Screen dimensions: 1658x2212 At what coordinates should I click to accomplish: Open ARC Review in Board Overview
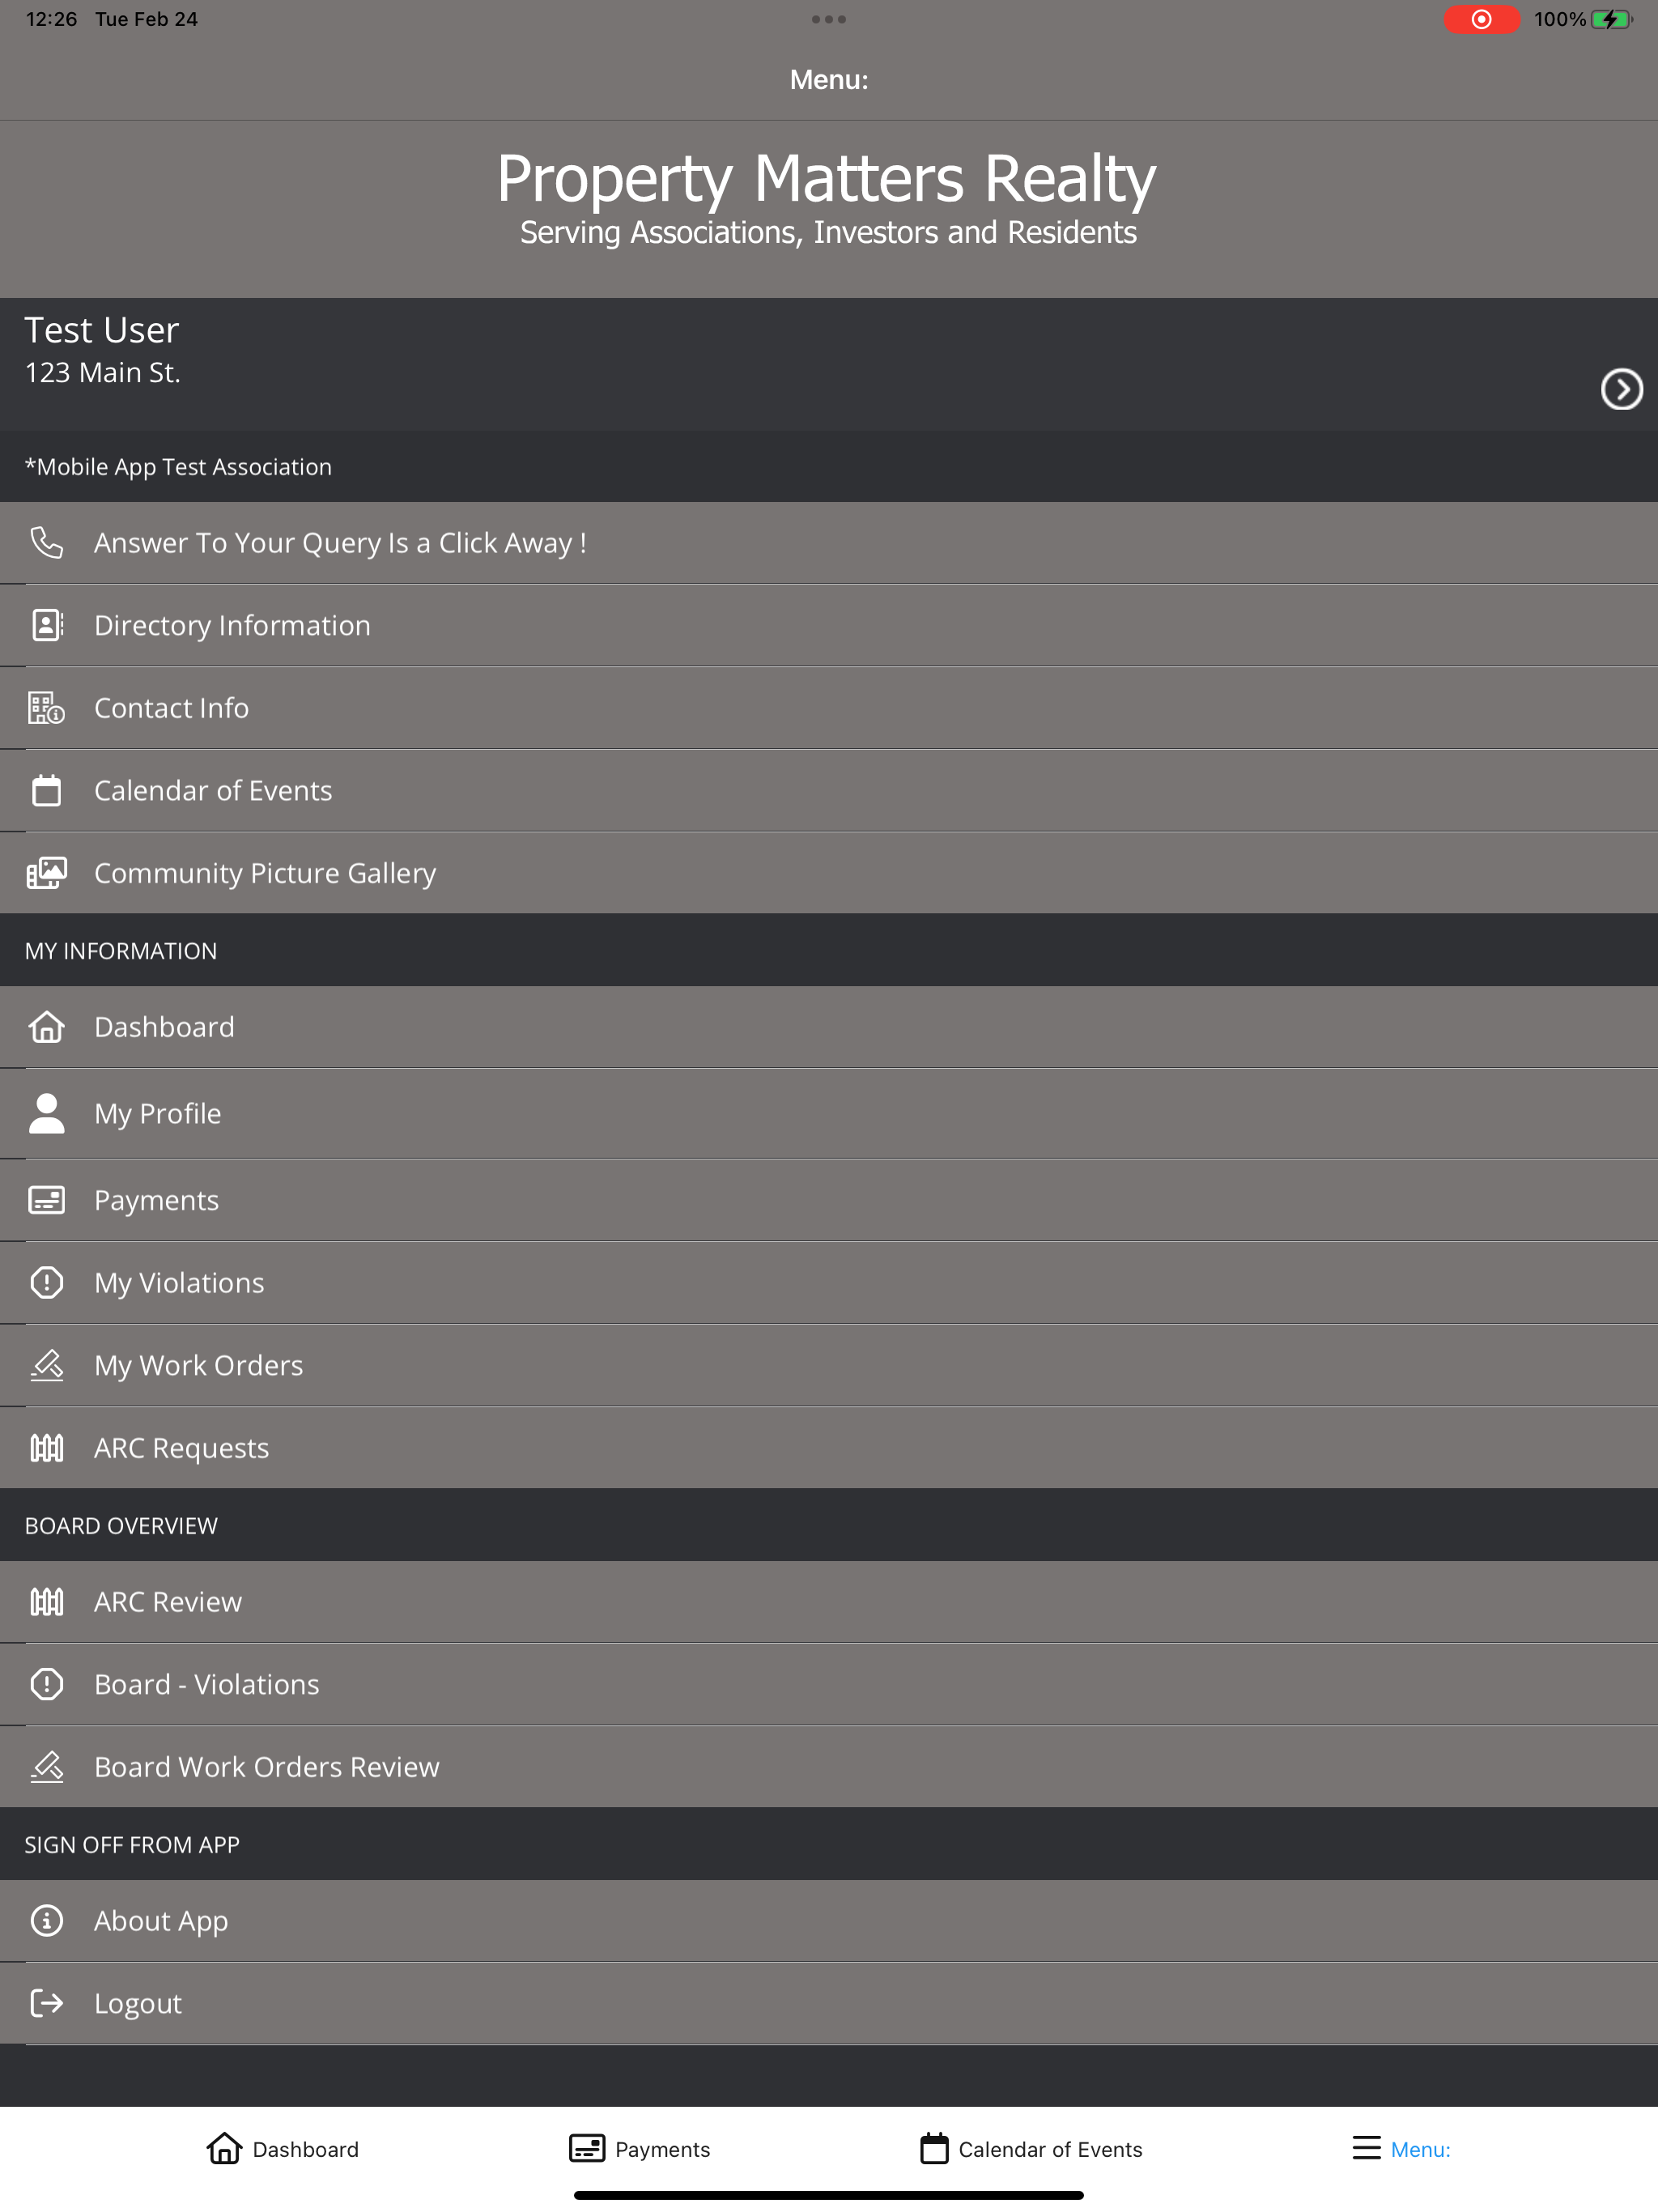coord(829,1601)
